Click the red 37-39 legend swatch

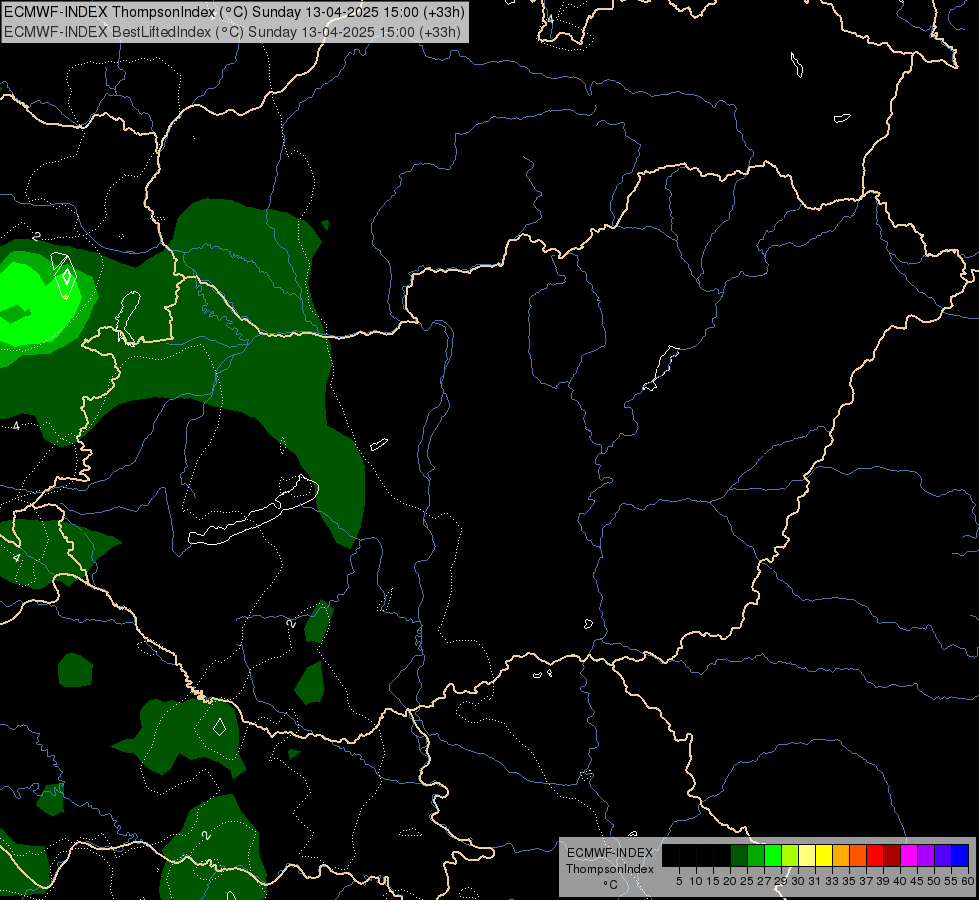pyautogui.click(x=875, y=855)
